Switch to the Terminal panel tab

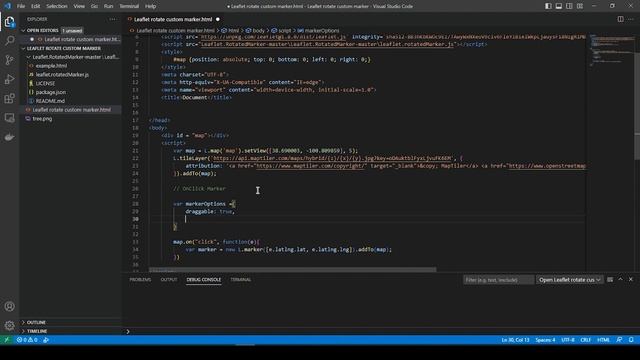point(241,280)
